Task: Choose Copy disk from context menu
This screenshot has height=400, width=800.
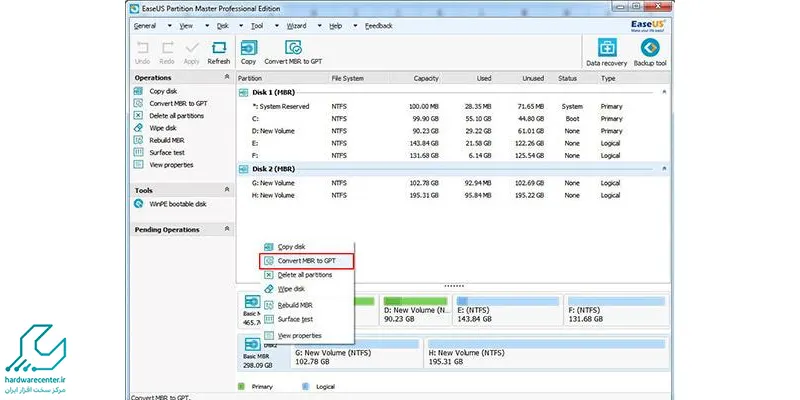Action: 307,247
